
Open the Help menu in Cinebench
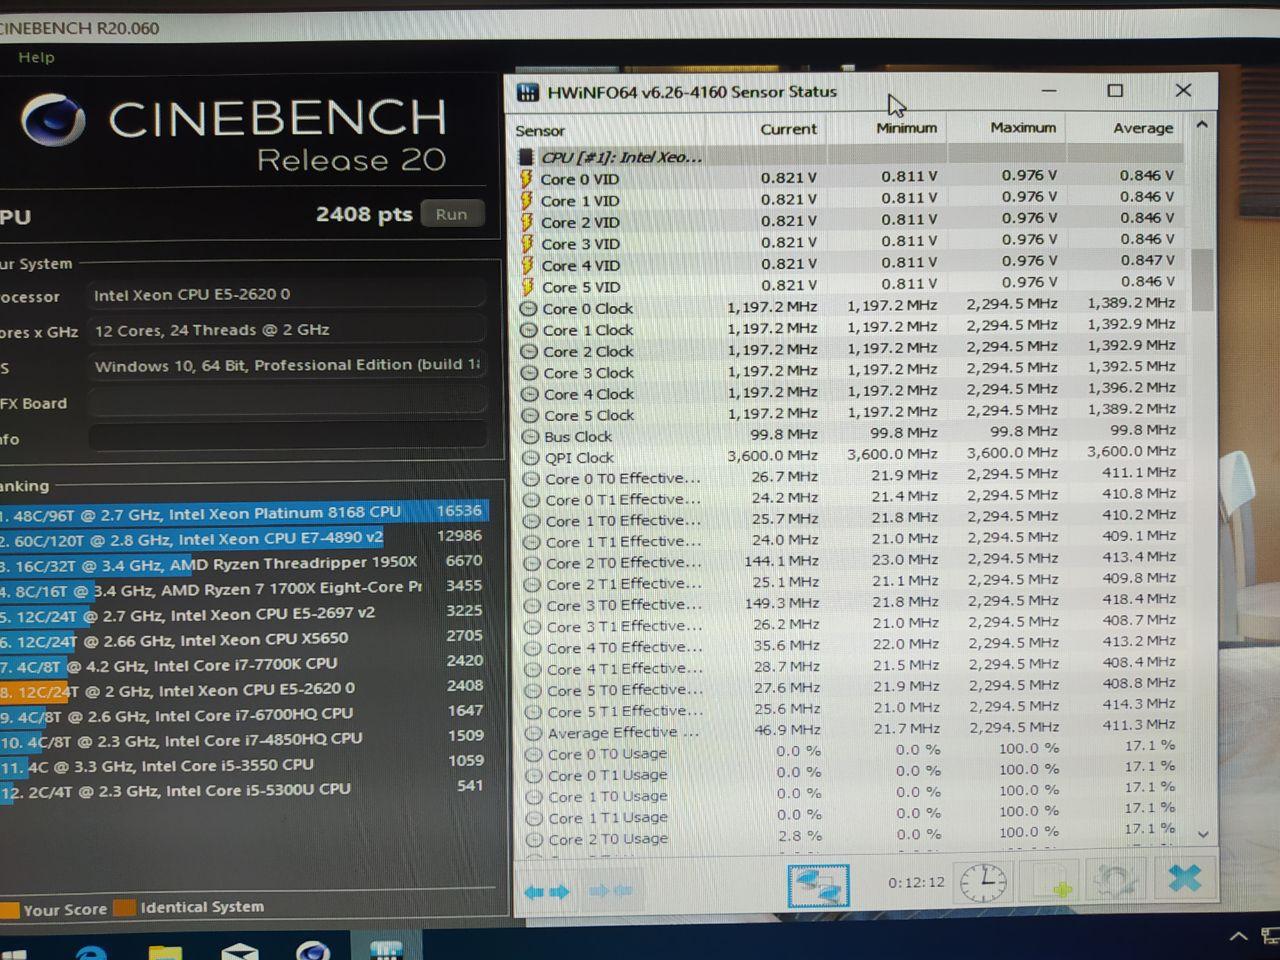[x=36, y=57]
